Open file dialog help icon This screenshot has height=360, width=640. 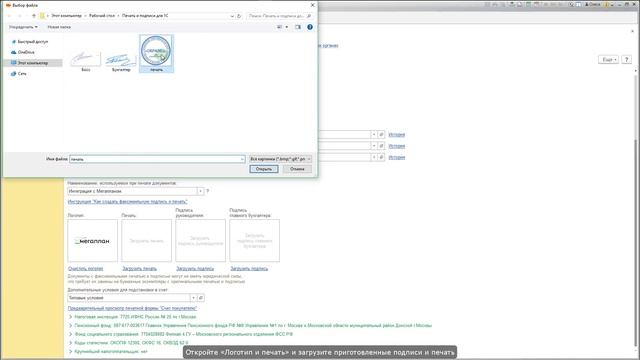pyautogui.click(x=310, y=27)
